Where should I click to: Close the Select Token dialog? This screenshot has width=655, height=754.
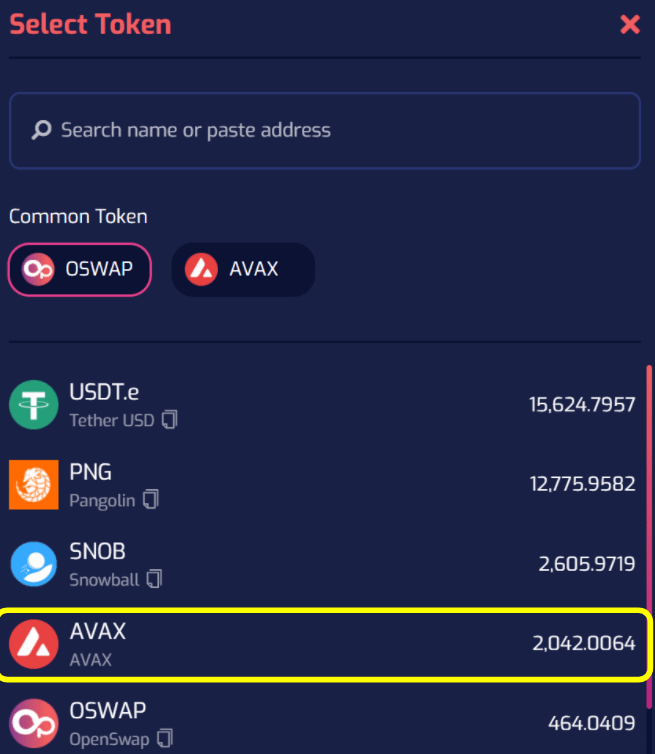(x=630, y=25)
